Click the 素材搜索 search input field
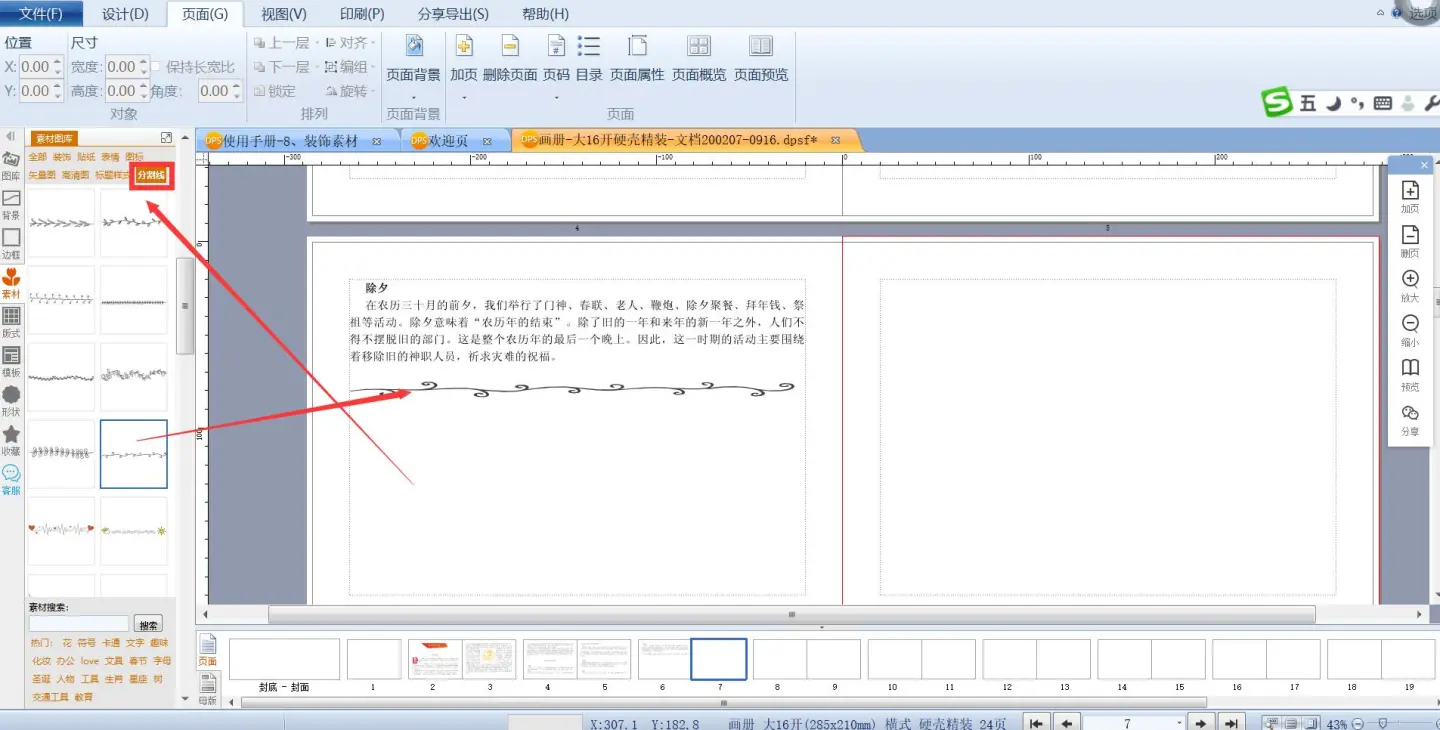This screenshot has height=730, width=1440. [x=79, y=624]
